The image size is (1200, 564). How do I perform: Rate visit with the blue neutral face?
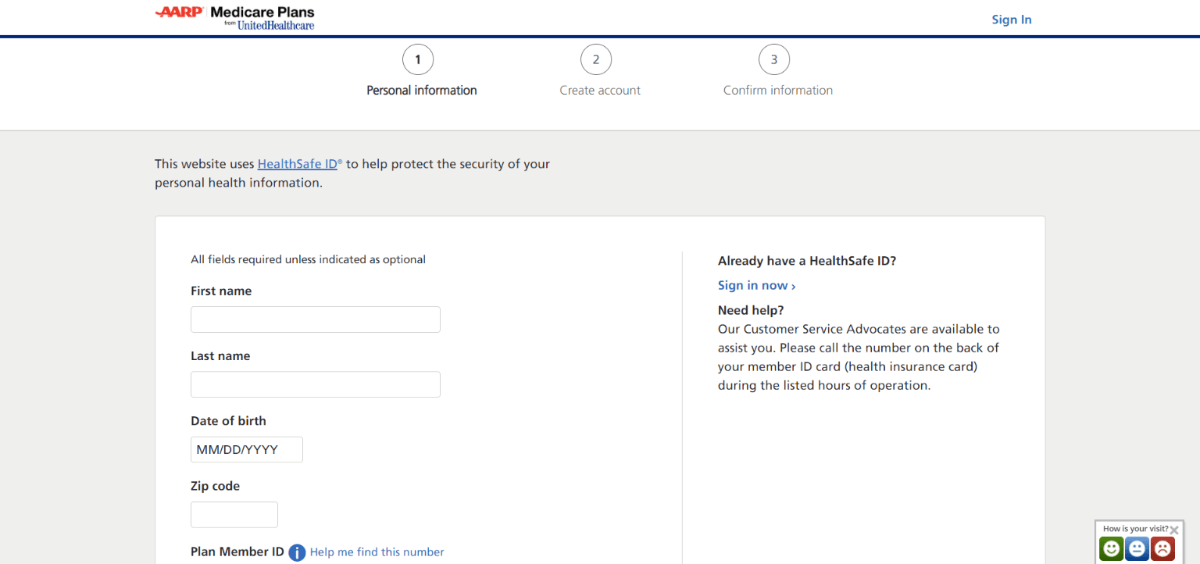coord(1137,548)
